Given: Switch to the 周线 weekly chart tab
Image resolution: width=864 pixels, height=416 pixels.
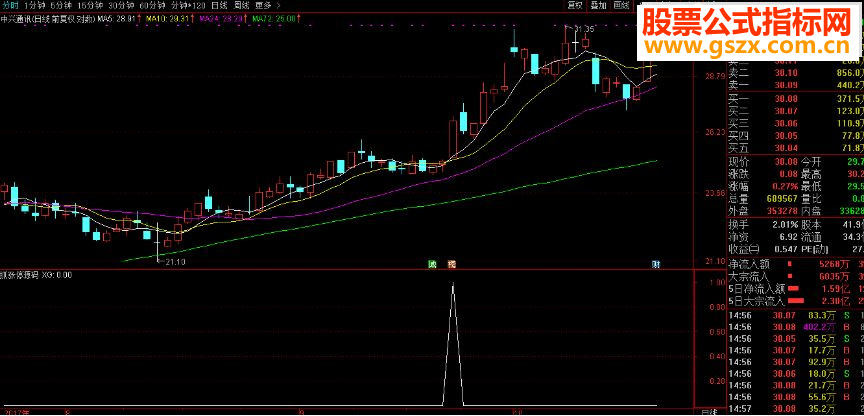Looking at the screenshot, I should tap(242, 6).
